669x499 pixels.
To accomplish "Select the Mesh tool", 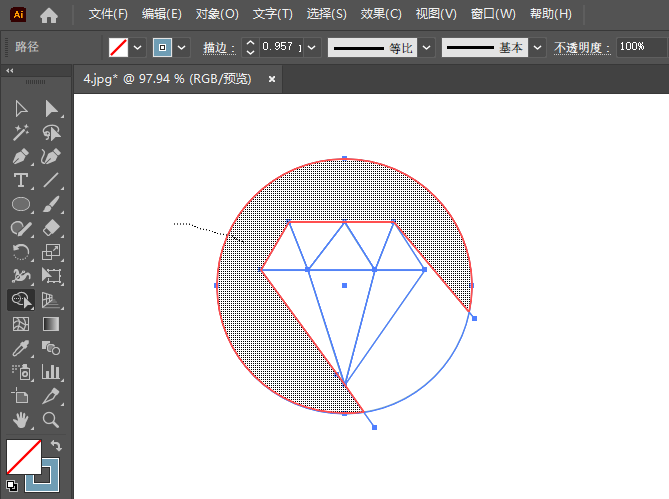I will pos(21,324).
